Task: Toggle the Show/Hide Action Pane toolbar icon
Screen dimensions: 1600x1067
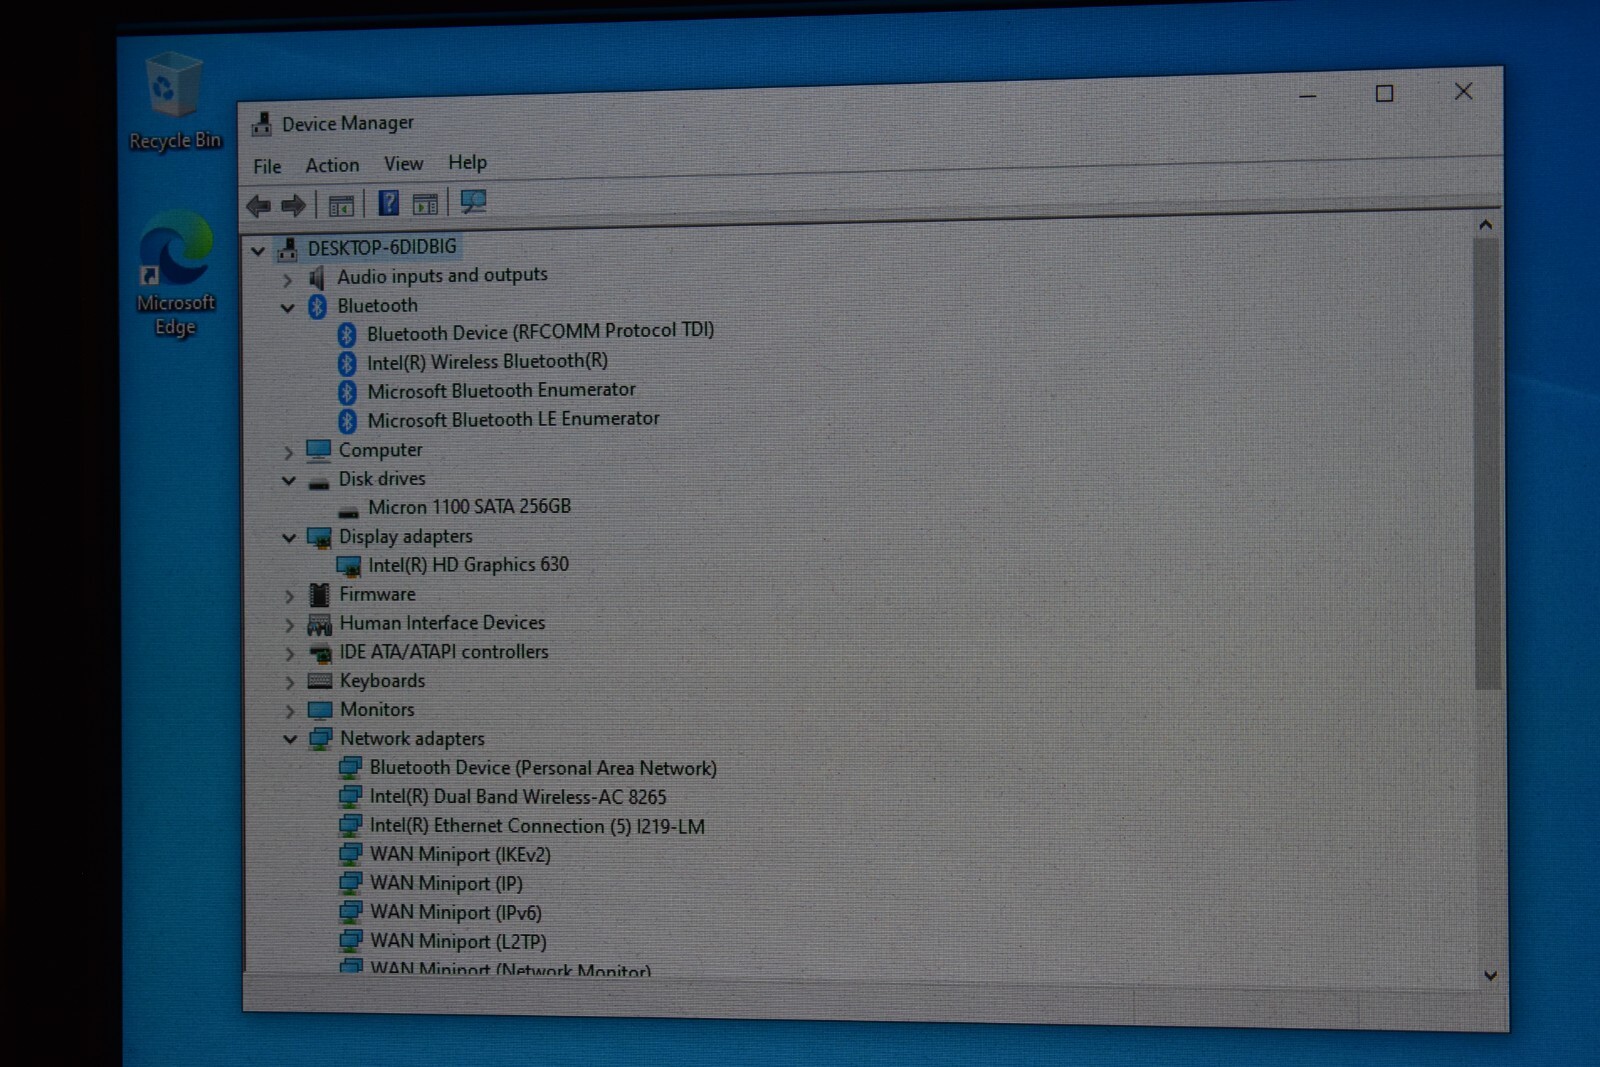Action: click(425, 204)
